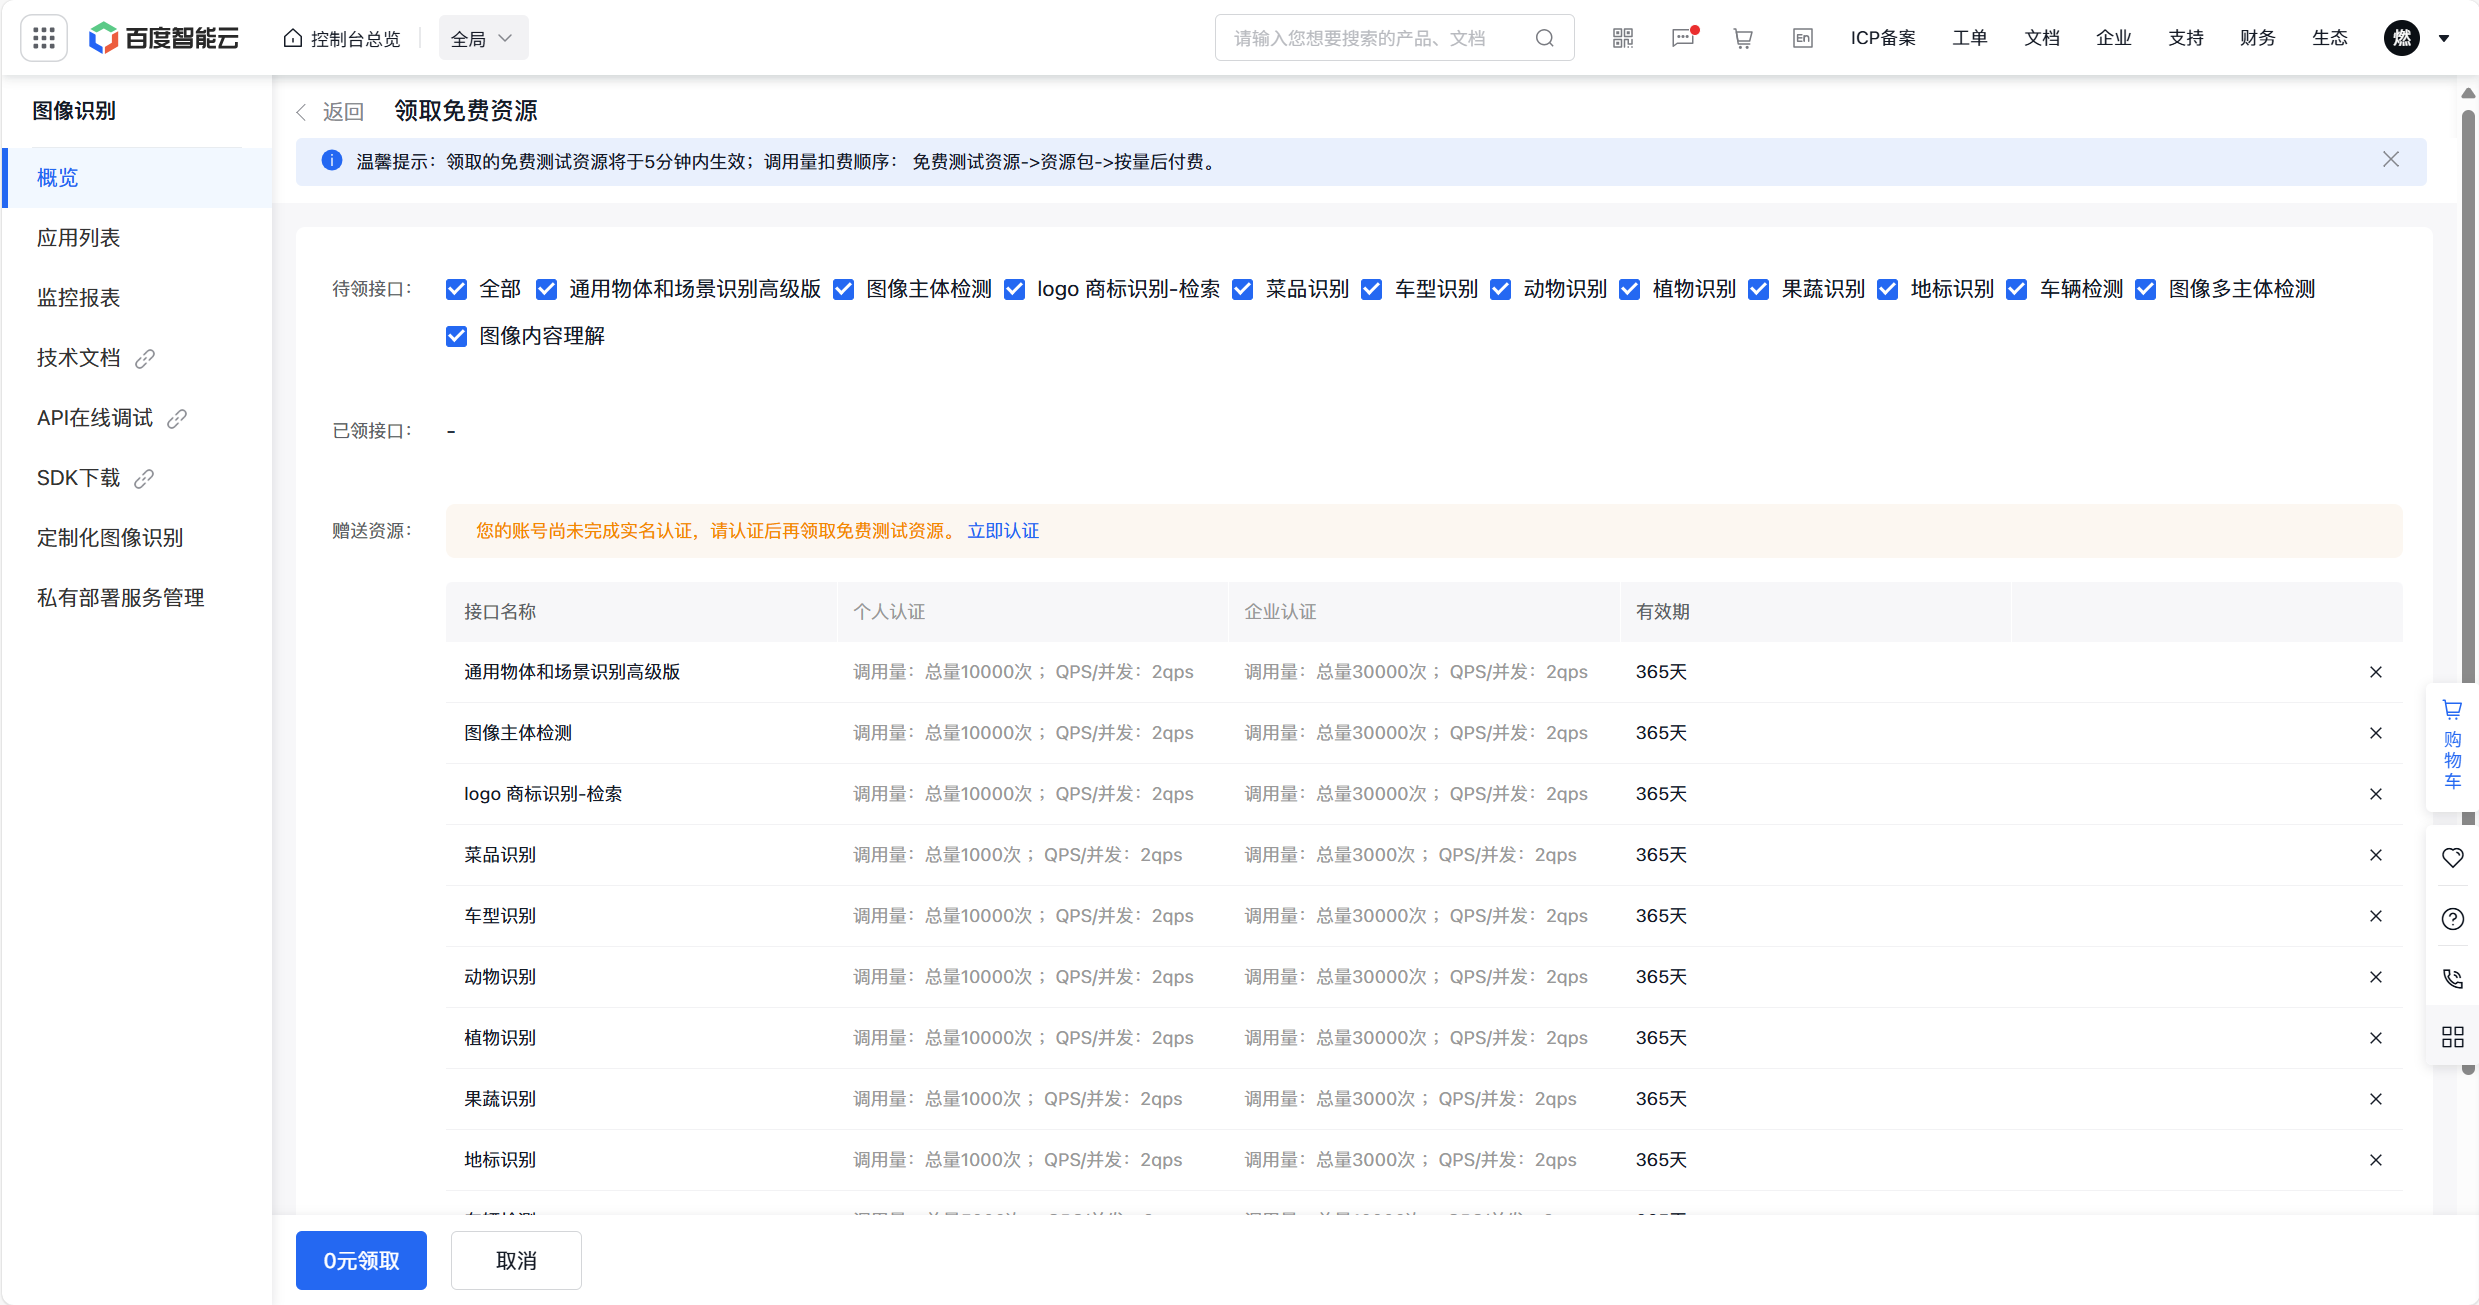Dismiss the 温馨提示 banner
The width and height of the screenshot is (2479, 1305).
[2391, 160]
